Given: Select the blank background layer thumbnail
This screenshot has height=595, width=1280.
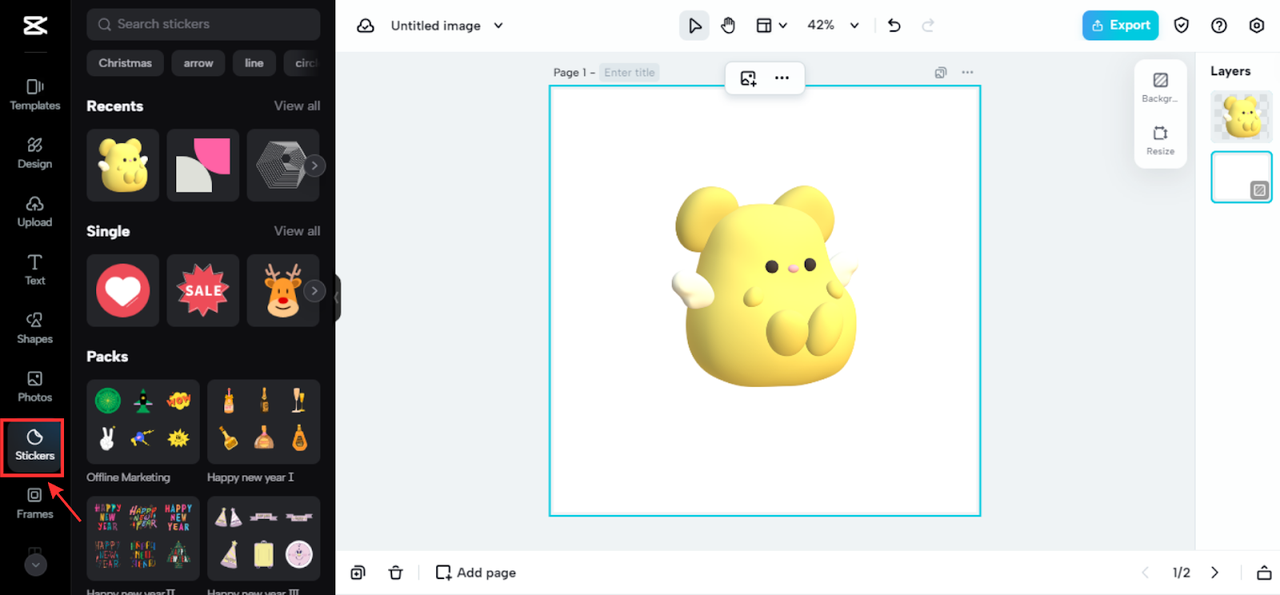Looking at the screenshot, I should click(x=1241, y=177).
